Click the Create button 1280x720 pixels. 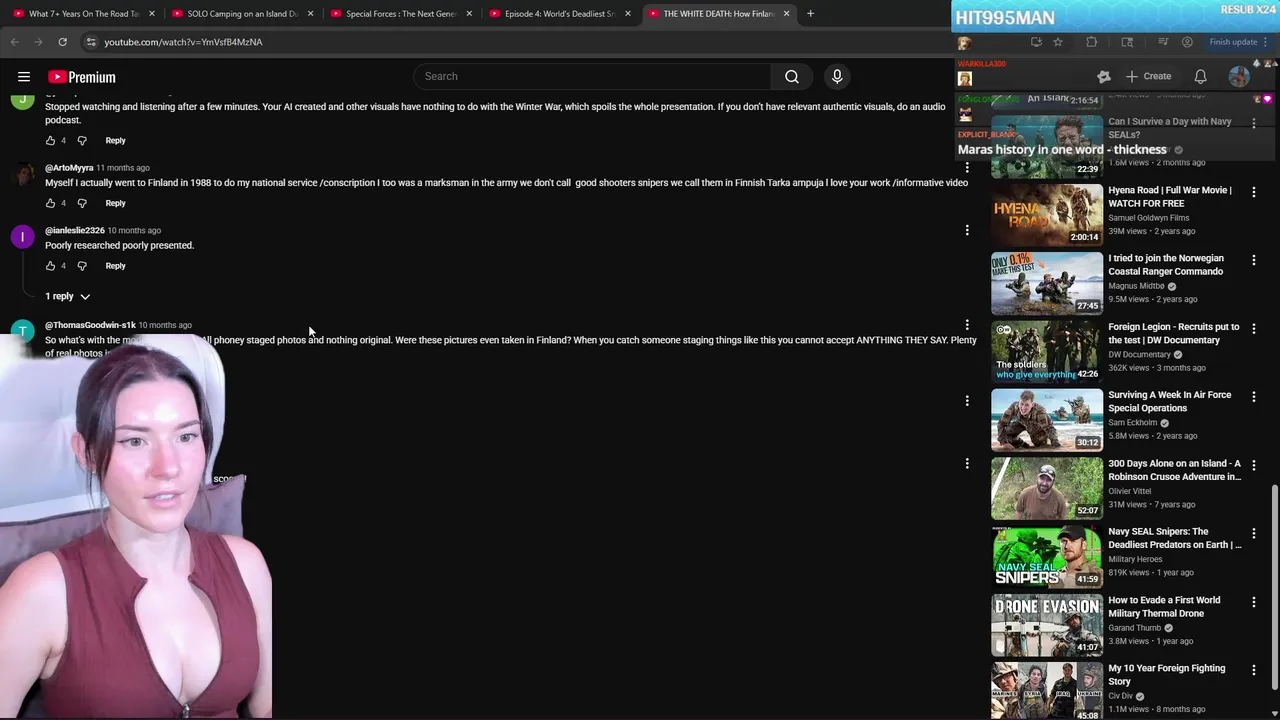1148,76
